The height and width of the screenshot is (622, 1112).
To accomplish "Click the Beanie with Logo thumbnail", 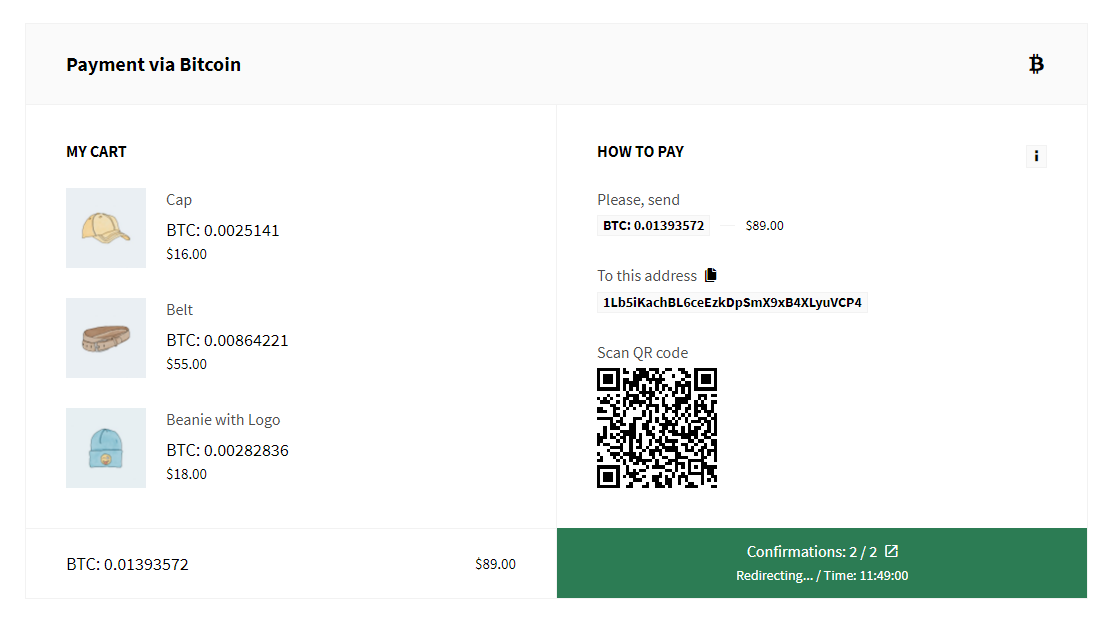I will [106, 448].
